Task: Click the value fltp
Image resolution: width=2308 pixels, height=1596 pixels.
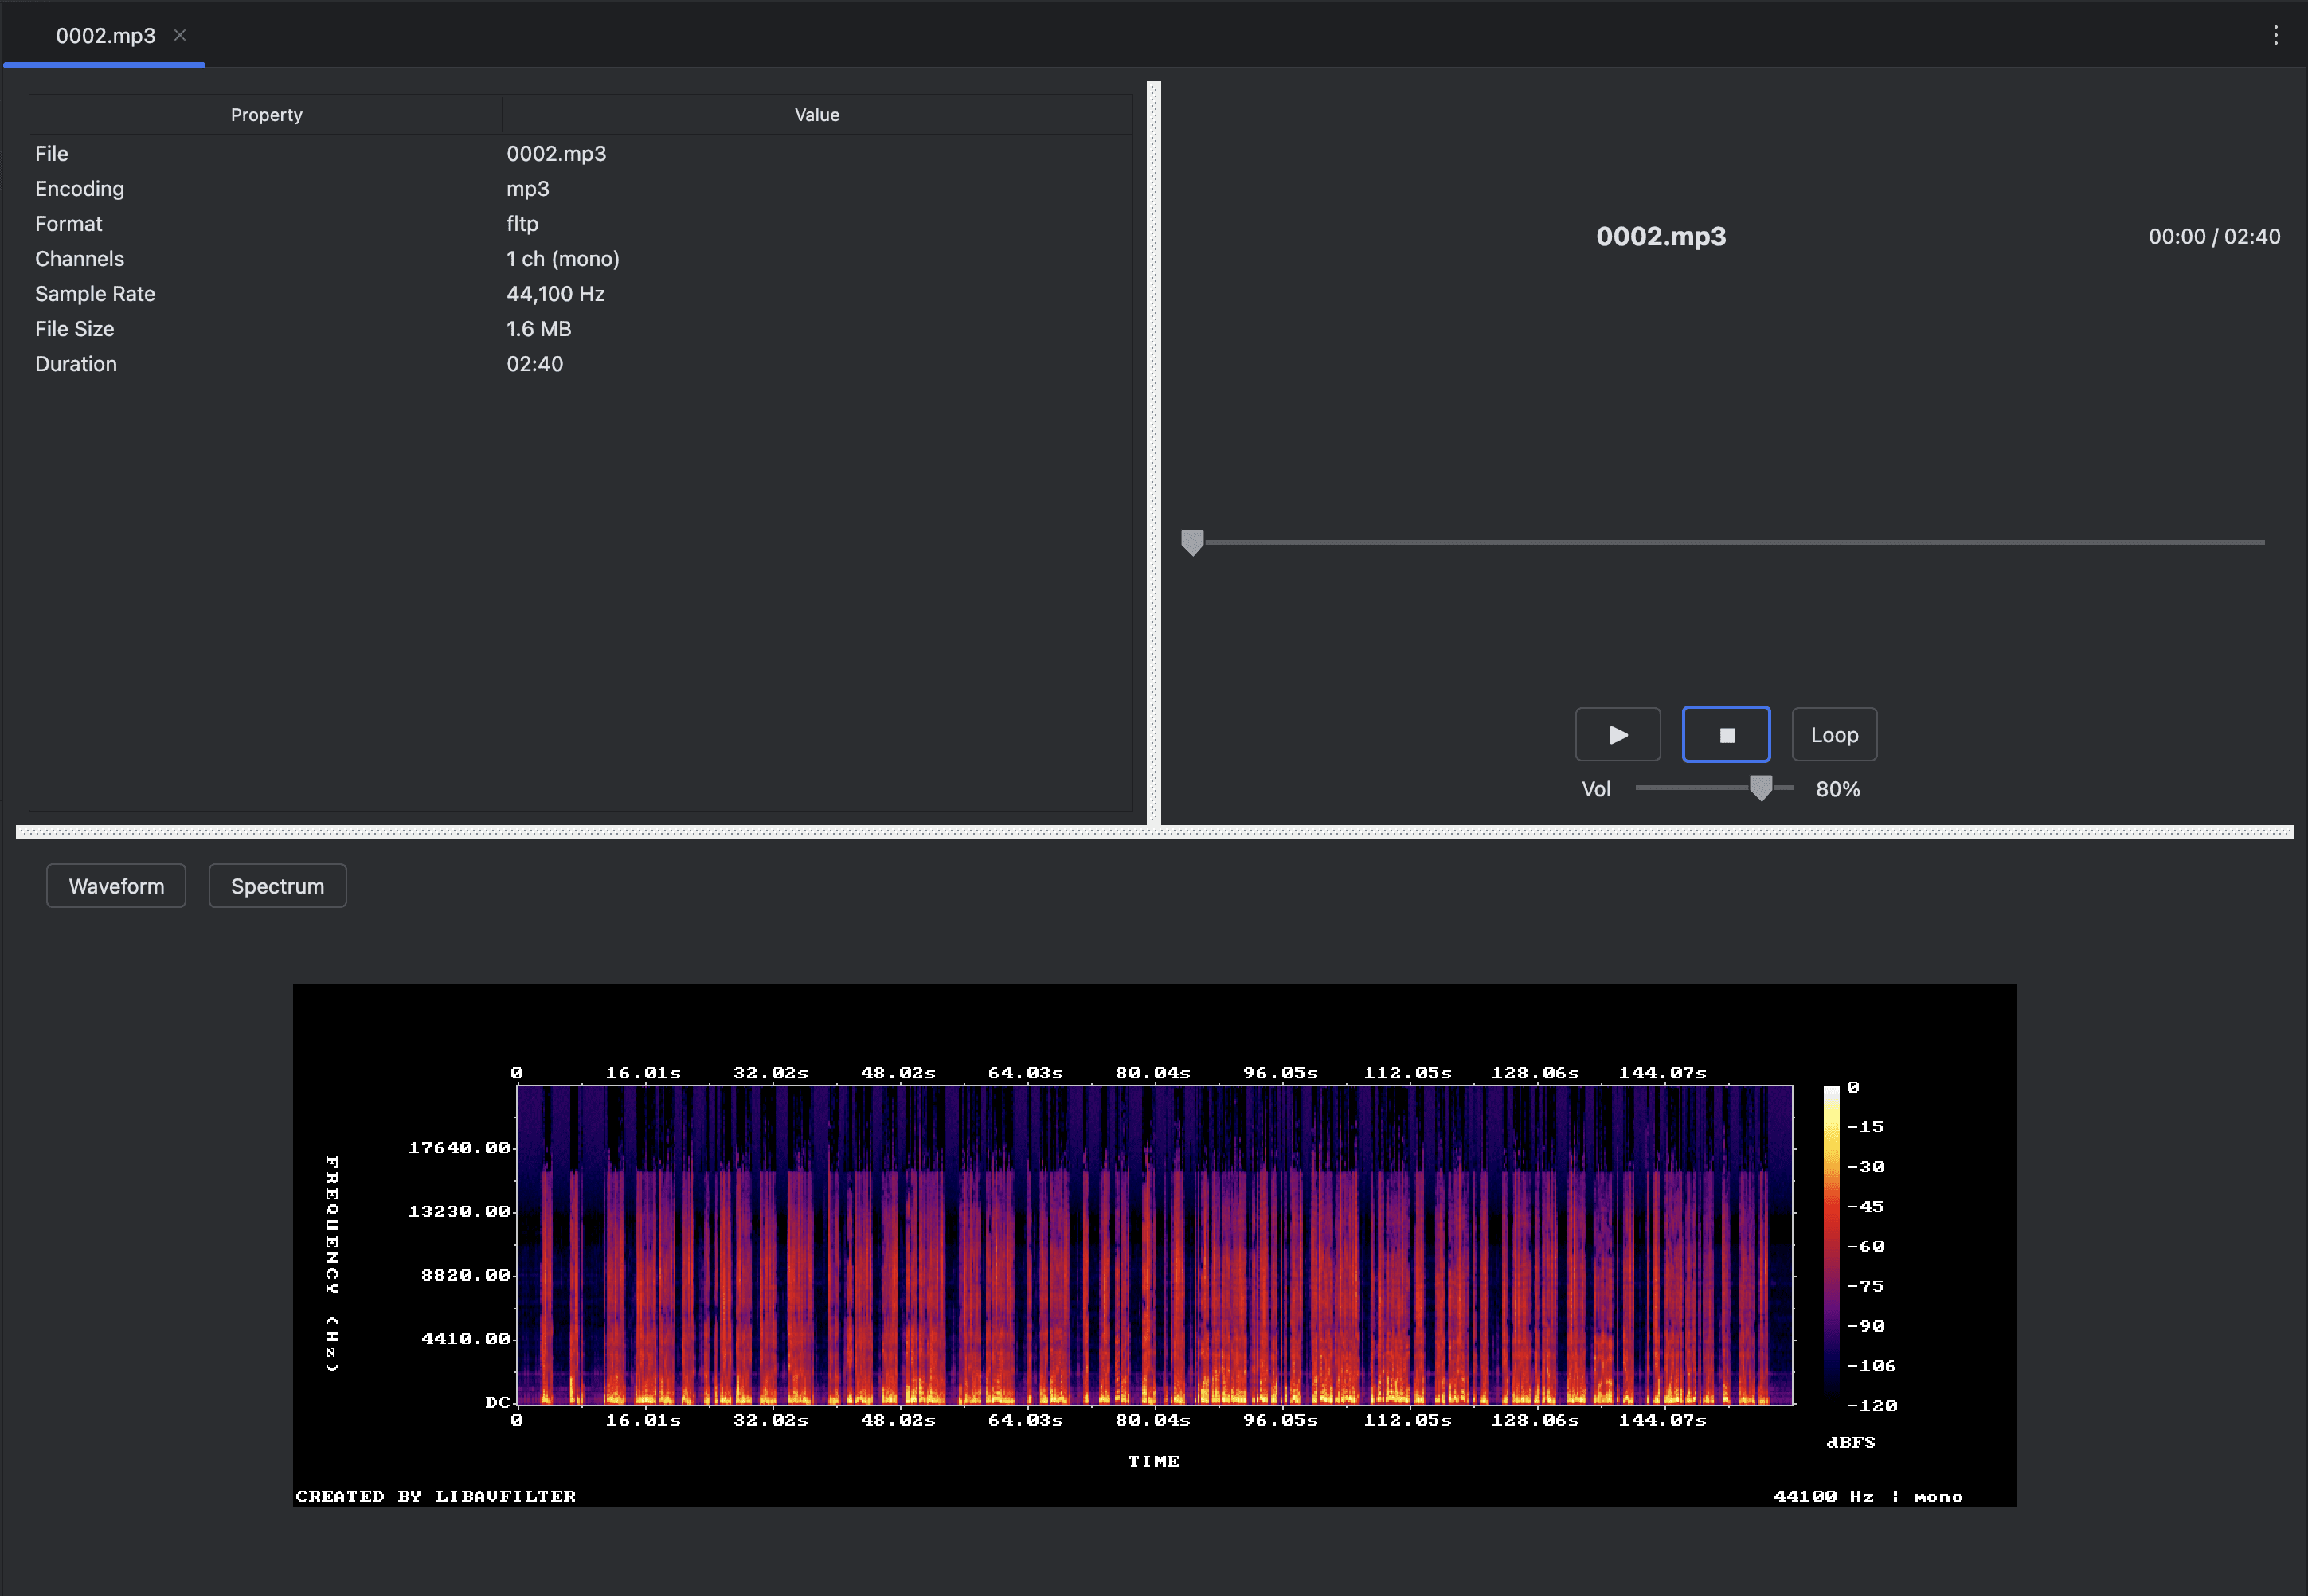Action: click(x=522, y=224)
